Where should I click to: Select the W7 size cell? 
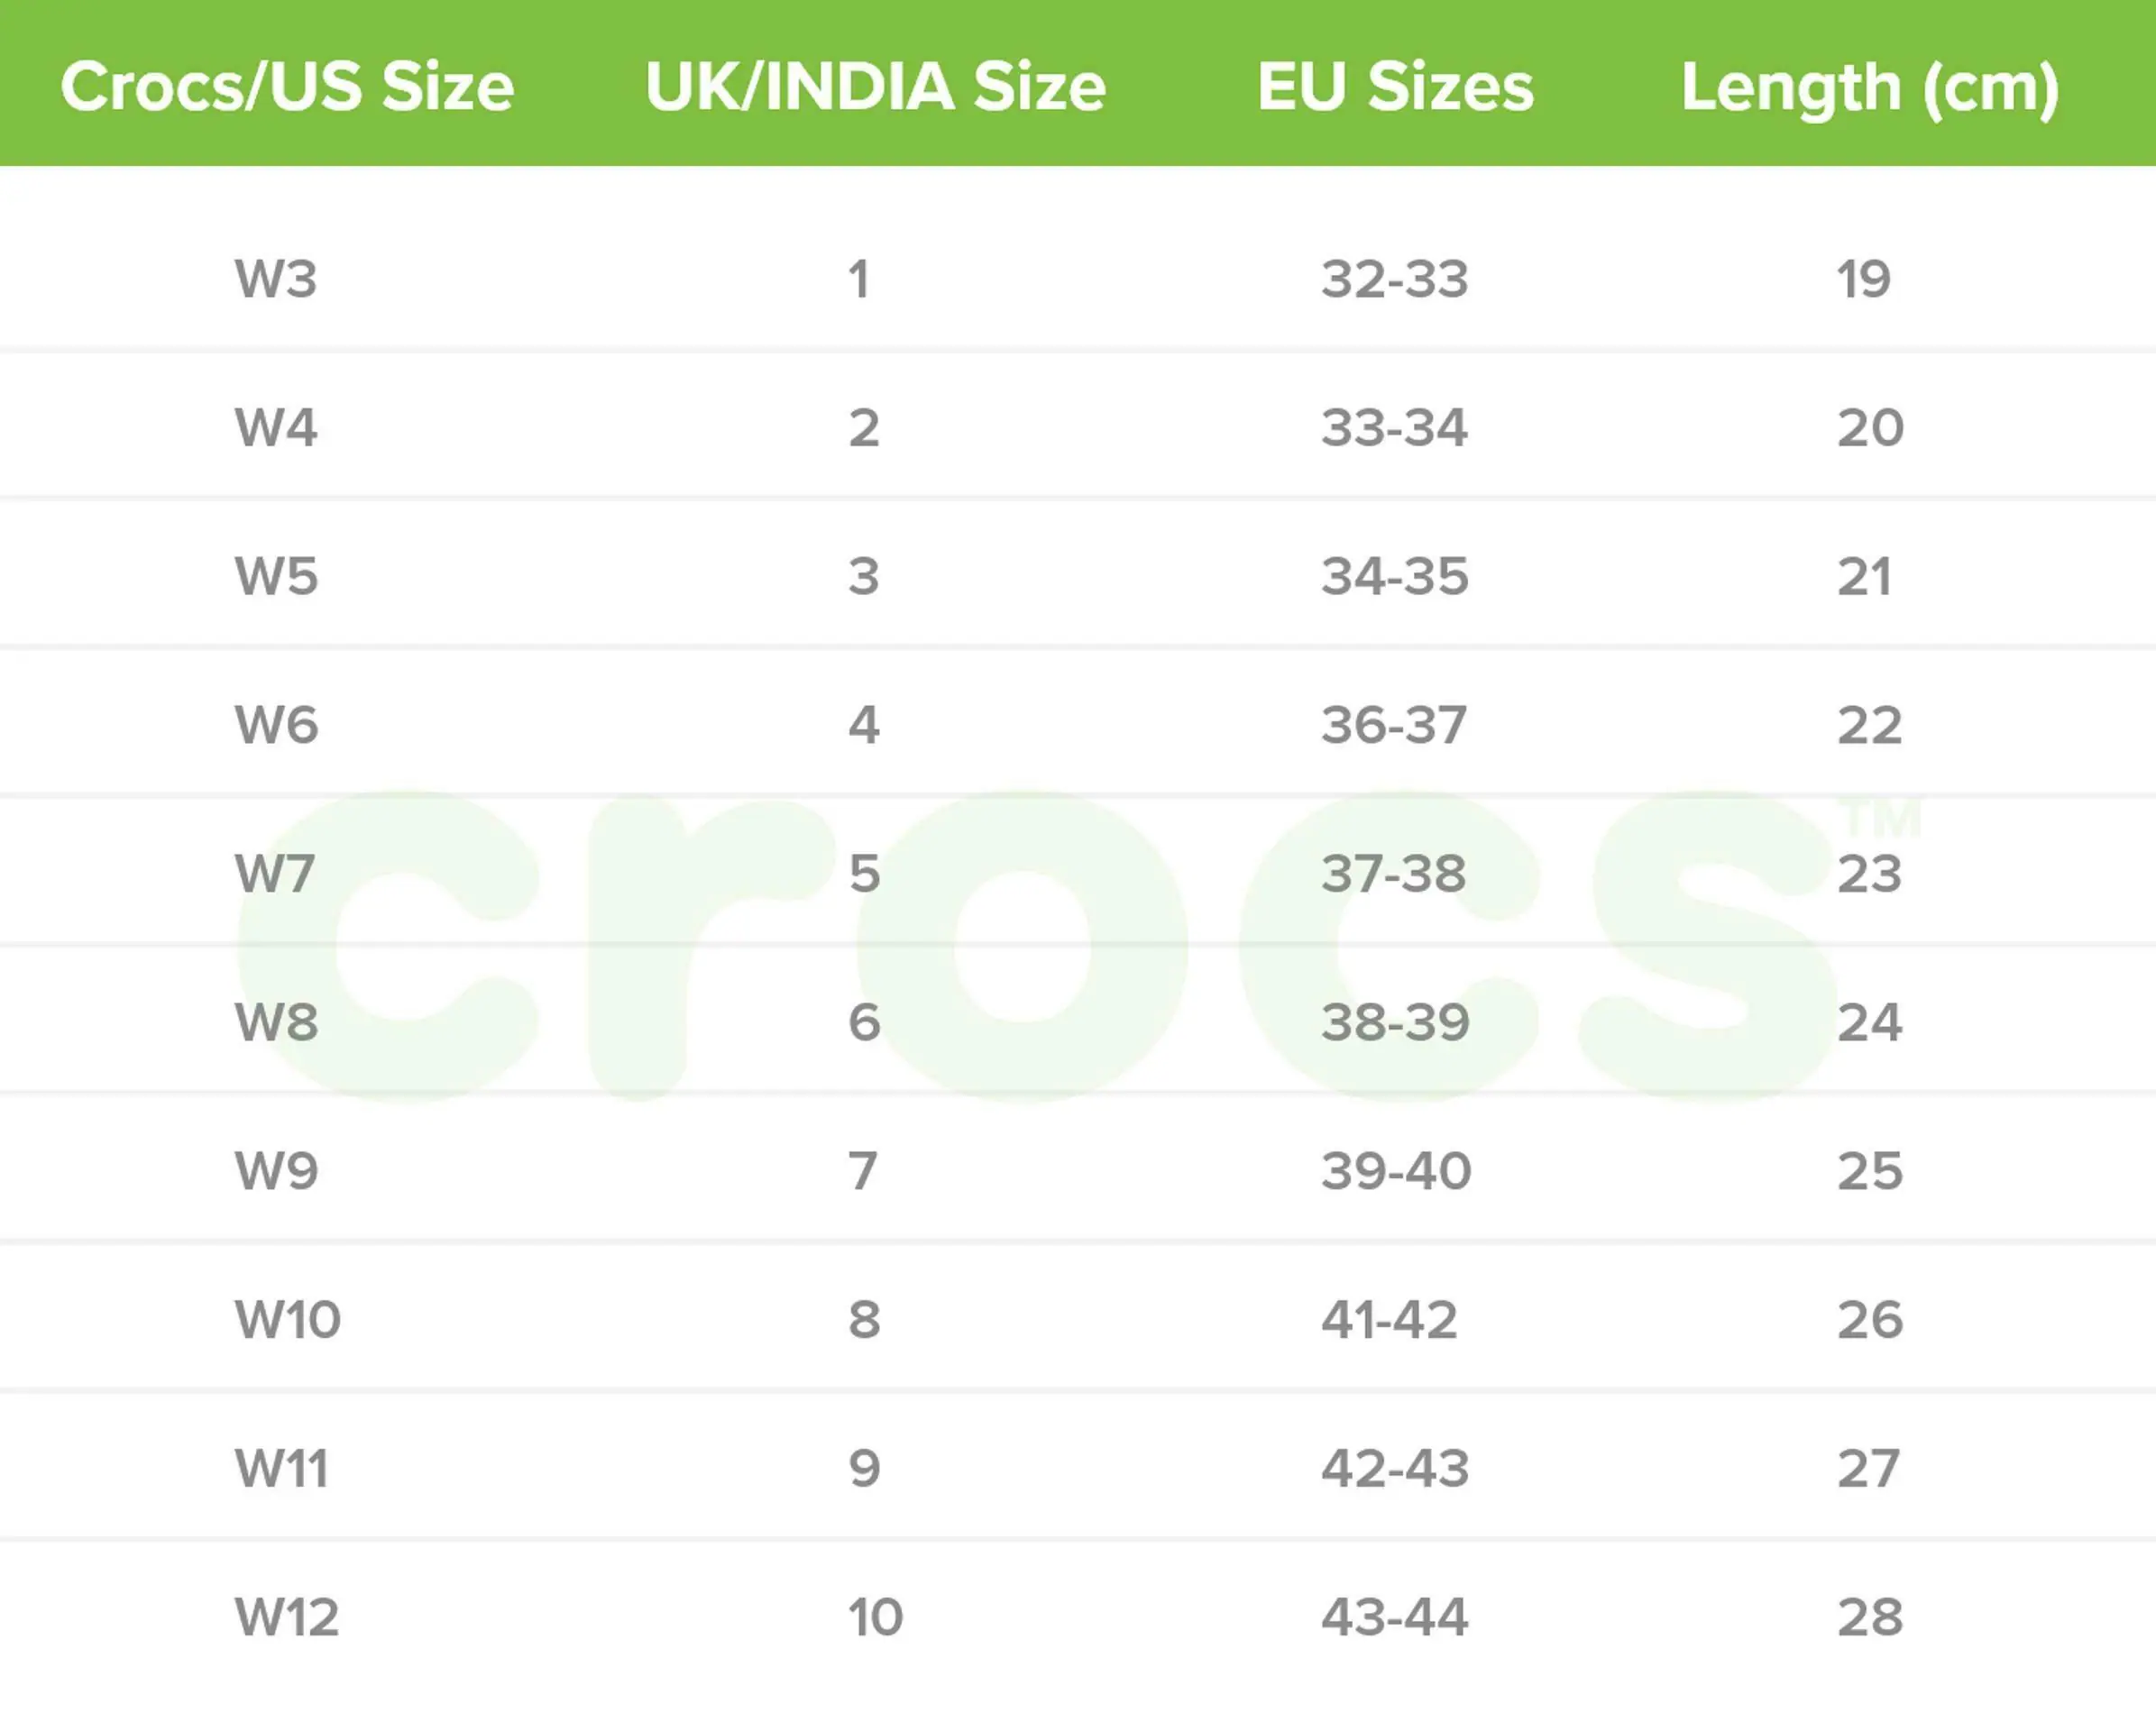[274, 874]
